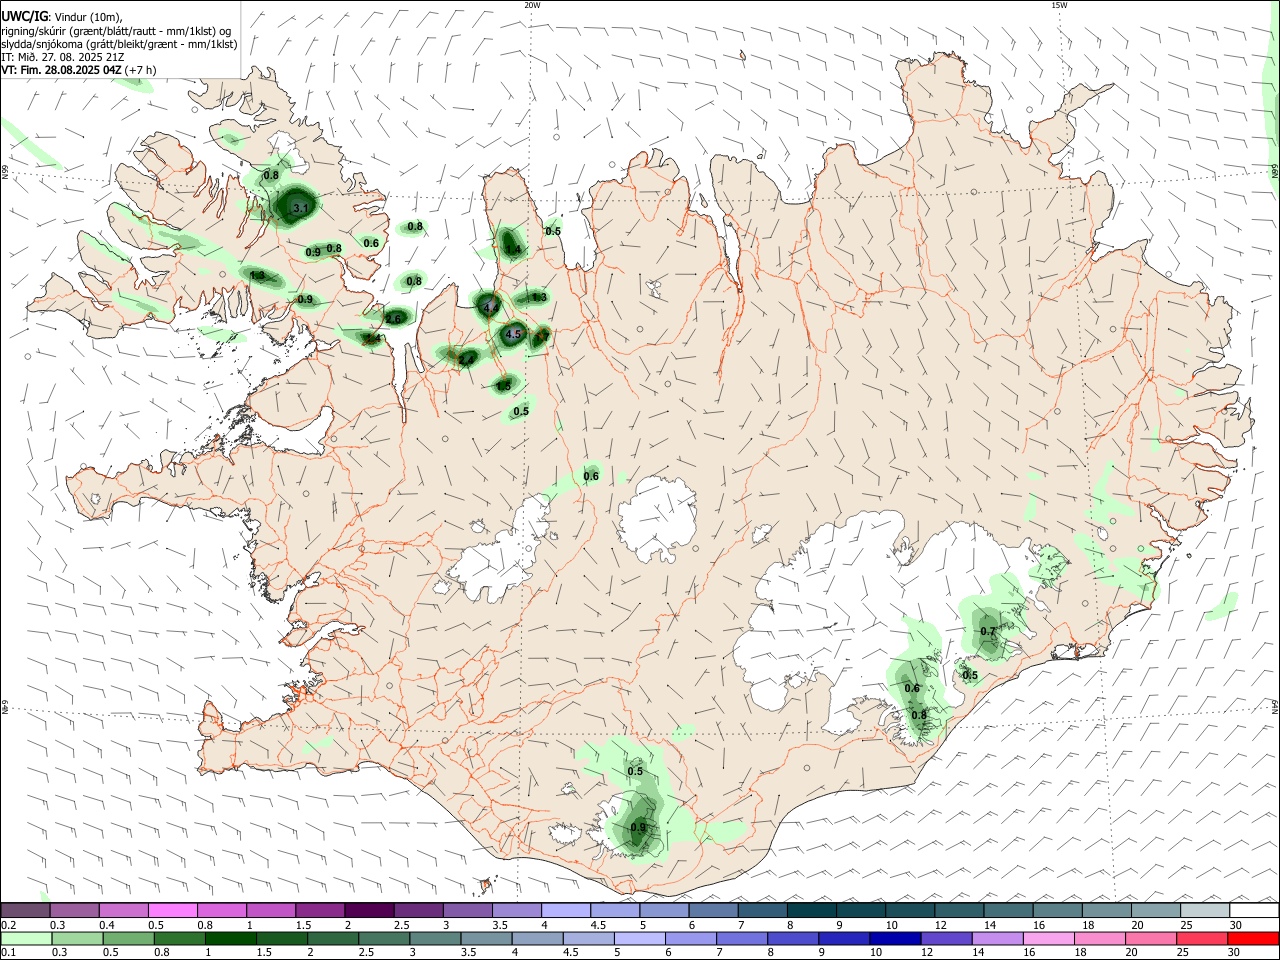
Task: Click the initial time 'IT: Mið. 27. 08. 2025 21Z'
Action: 62,57
